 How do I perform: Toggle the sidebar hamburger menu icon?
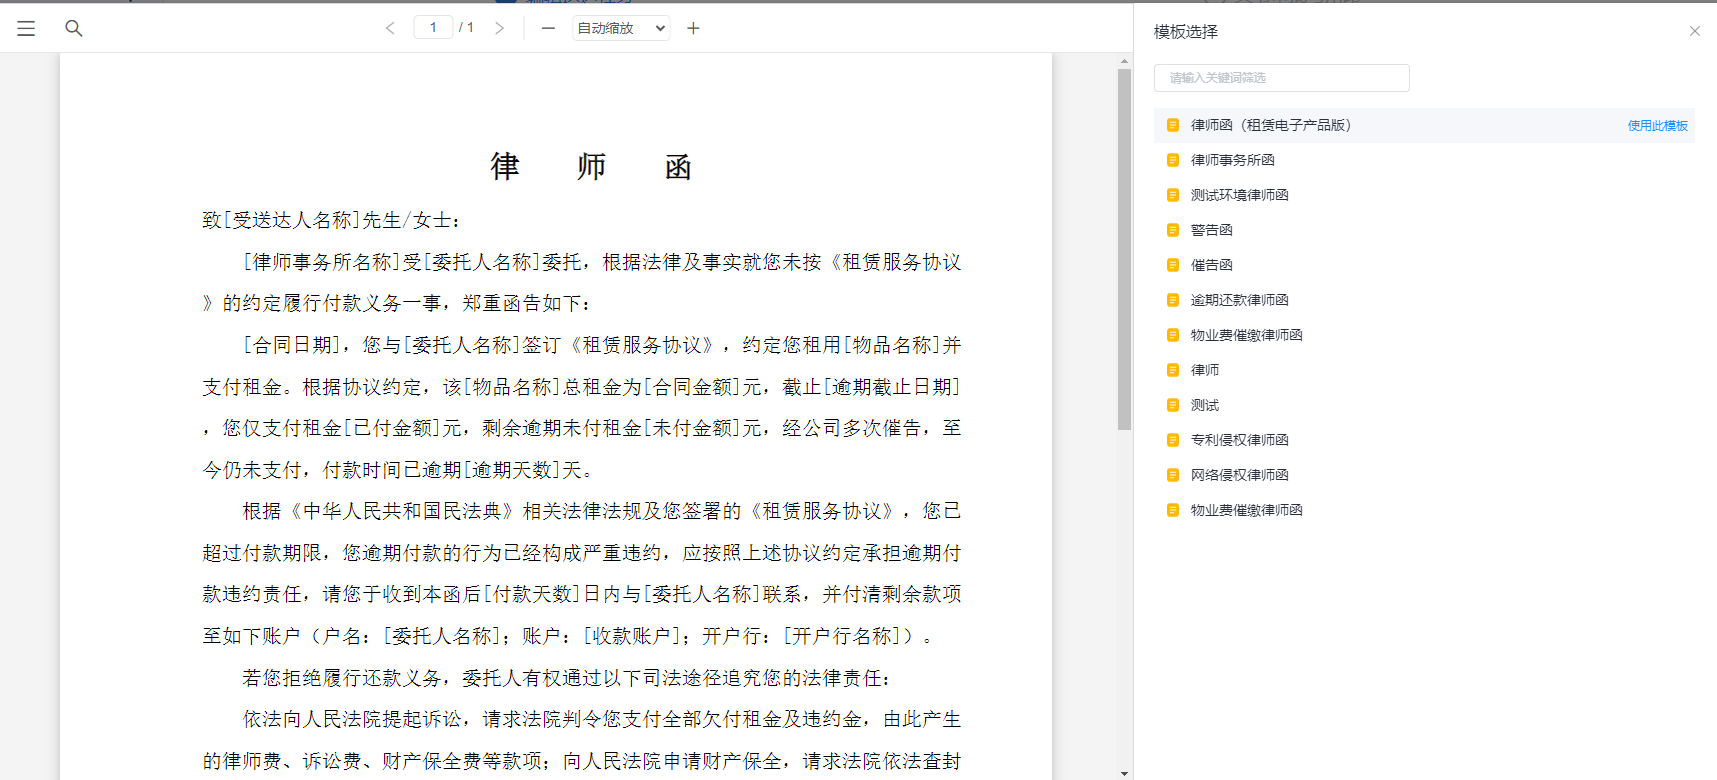[x=26, y=29]
